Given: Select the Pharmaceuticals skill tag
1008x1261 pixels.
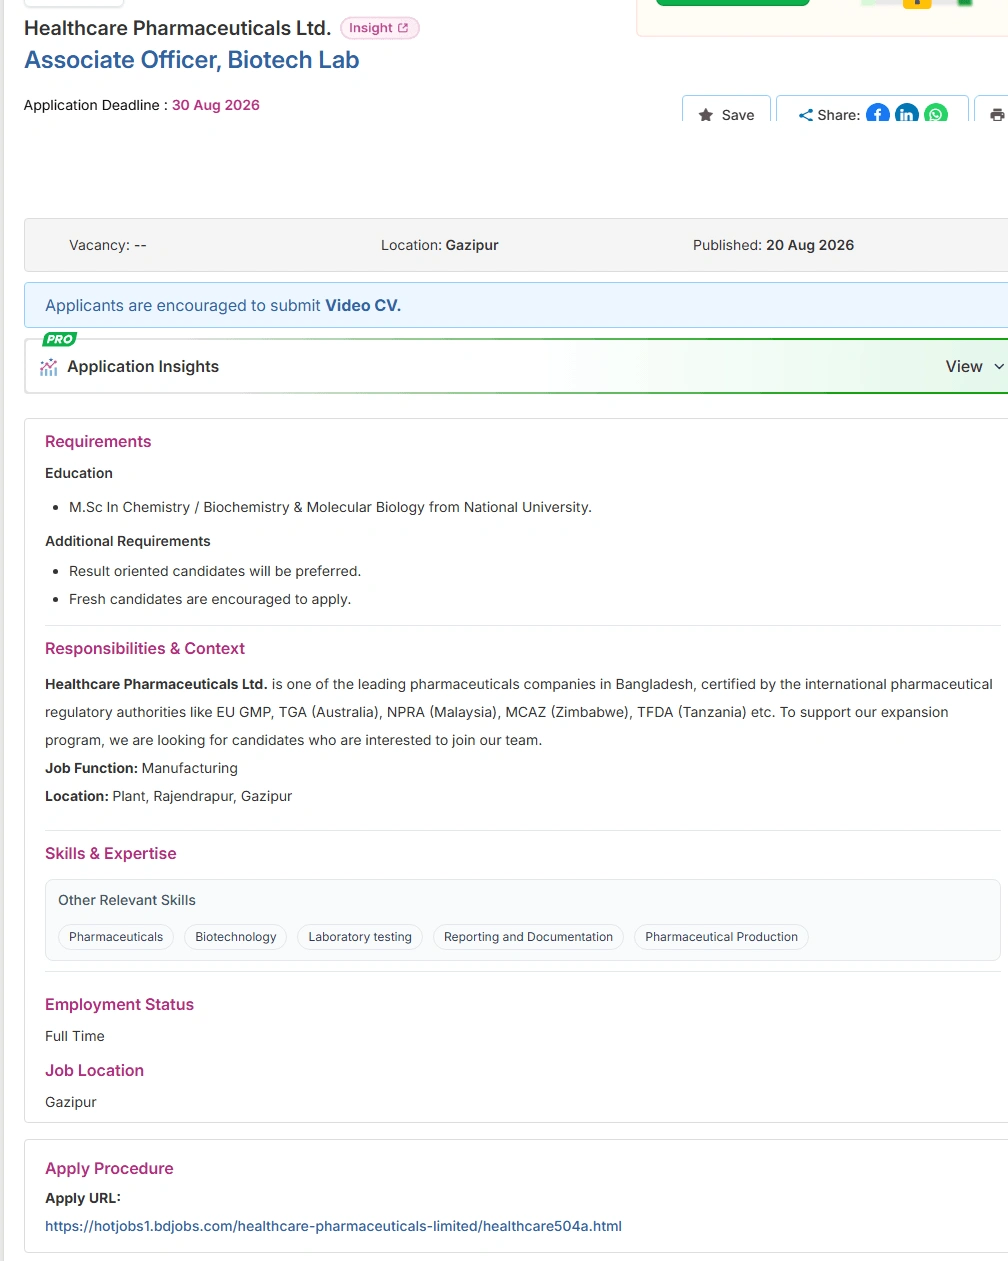Looking at the screenshot, I should [116, 937].
